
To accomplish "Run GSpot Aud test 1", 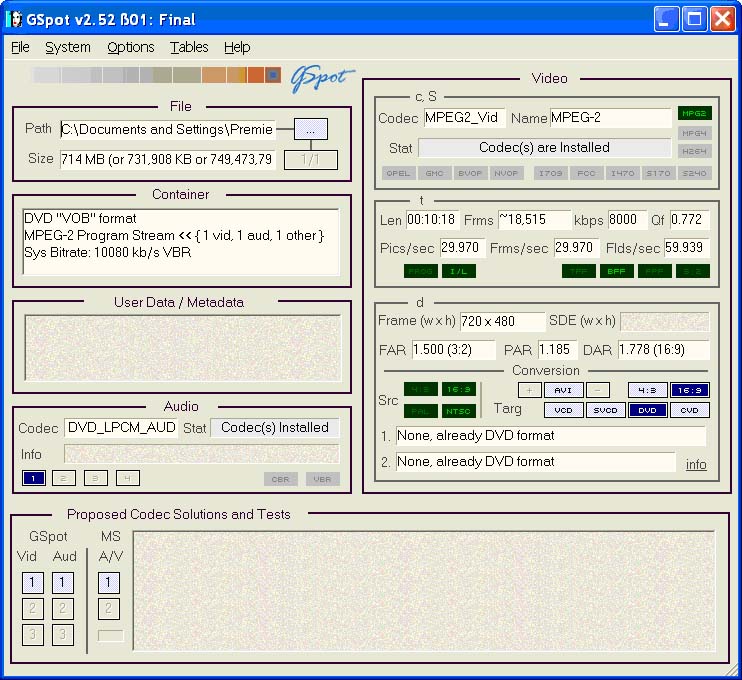I will [63, 583].
